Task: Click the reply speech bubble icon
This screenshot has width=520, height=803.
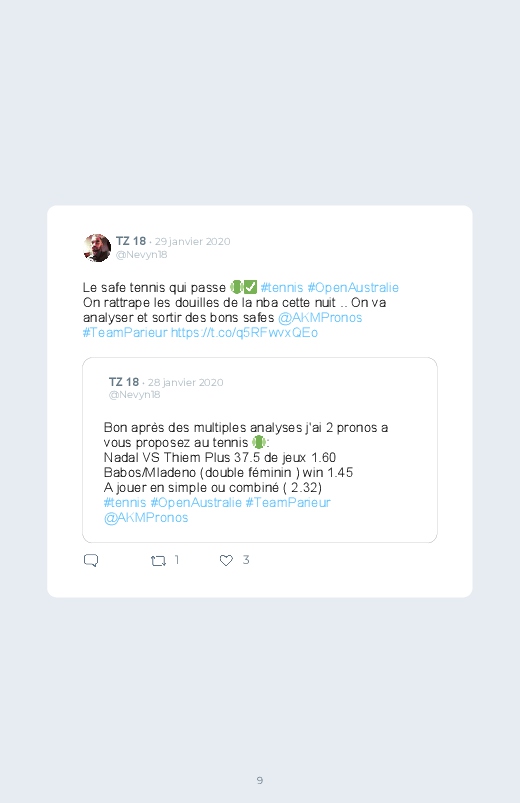Action: click(91, 560)
